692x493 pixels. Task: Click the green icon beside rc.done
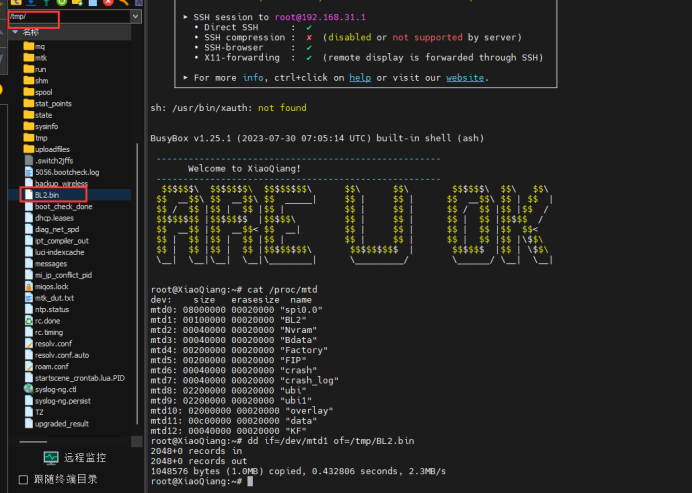point(27,321)
